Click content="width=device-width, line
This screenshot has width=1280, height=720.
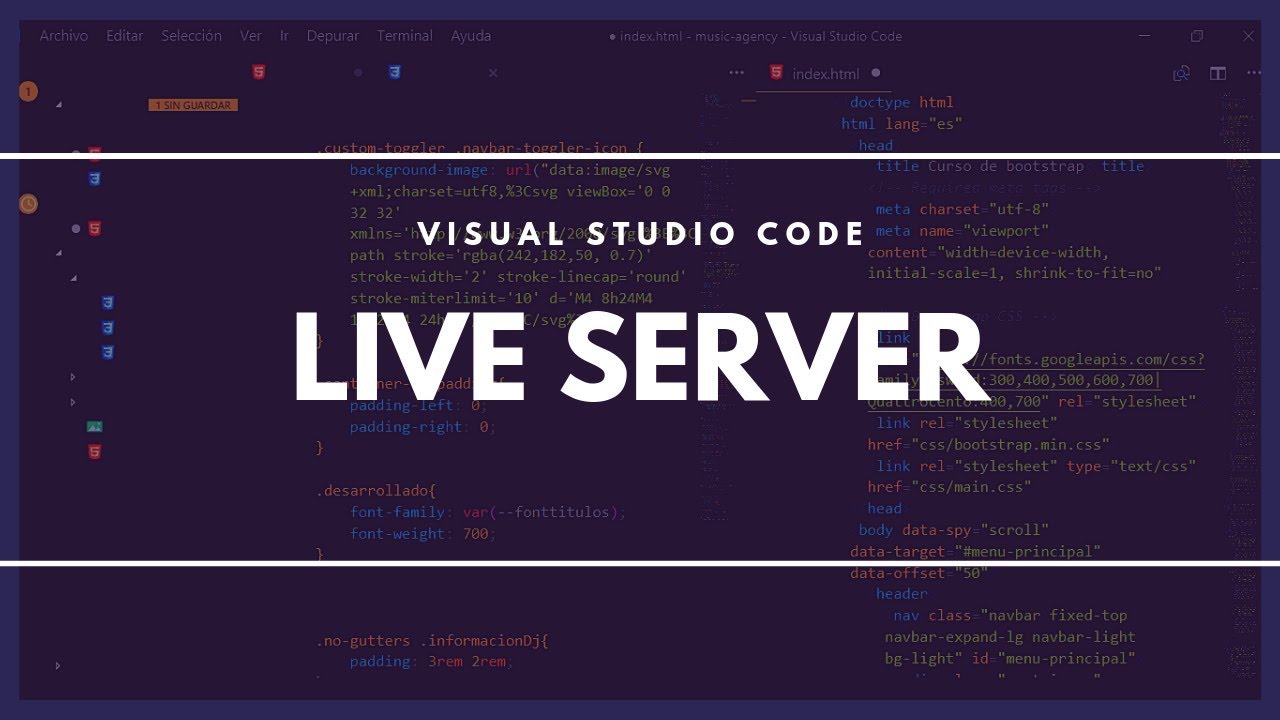[988, 252]
